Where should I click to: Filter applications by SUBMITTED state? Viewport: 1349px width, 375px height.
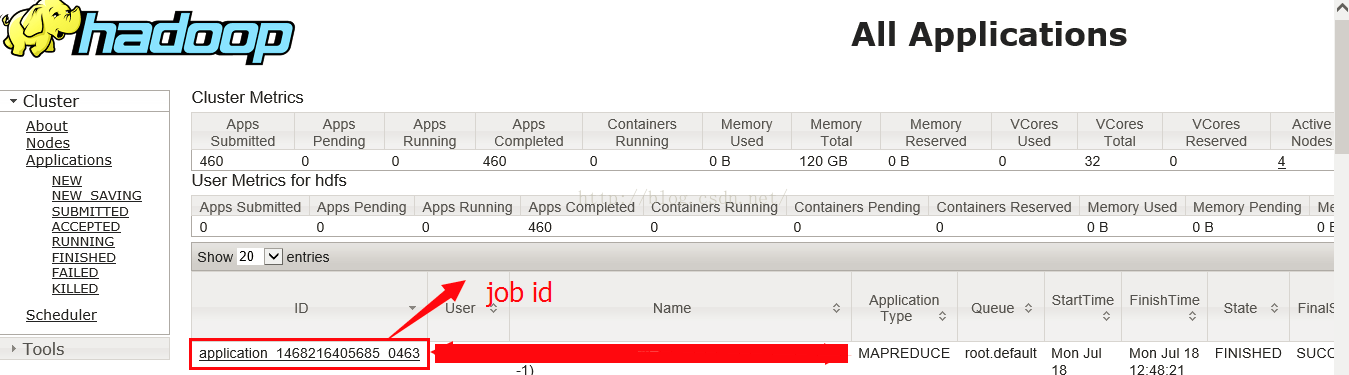pos(90,212)
